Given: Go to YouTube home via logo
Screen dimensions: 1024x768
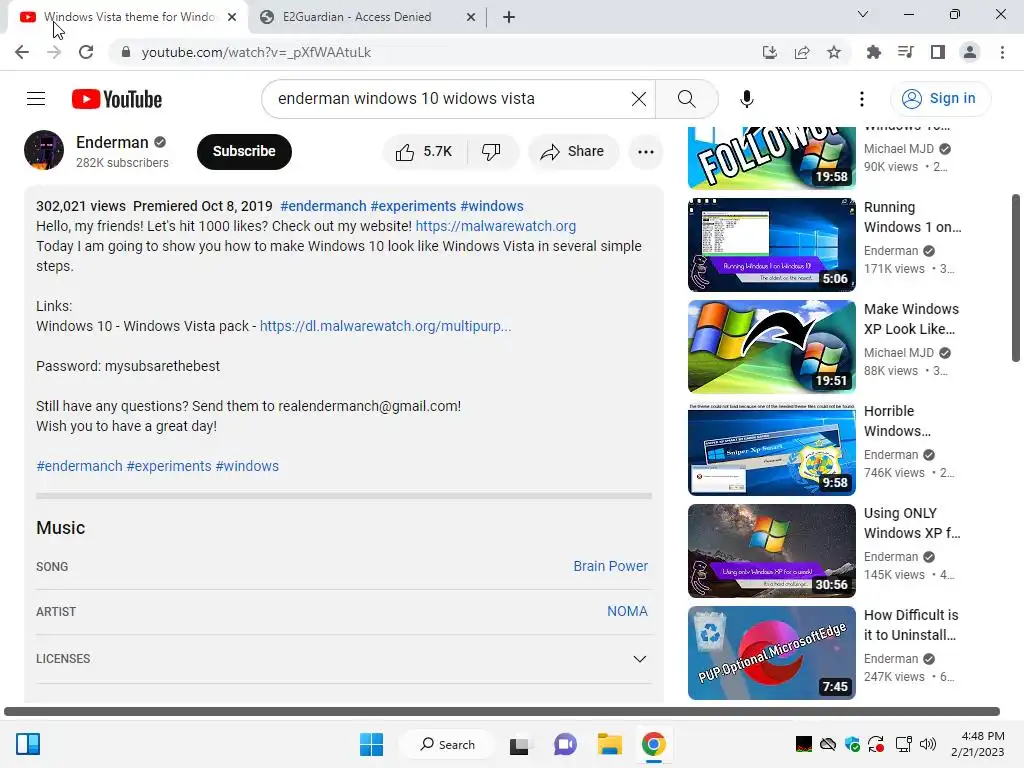Looking at the screenshot, I should [x=117, y=99].
